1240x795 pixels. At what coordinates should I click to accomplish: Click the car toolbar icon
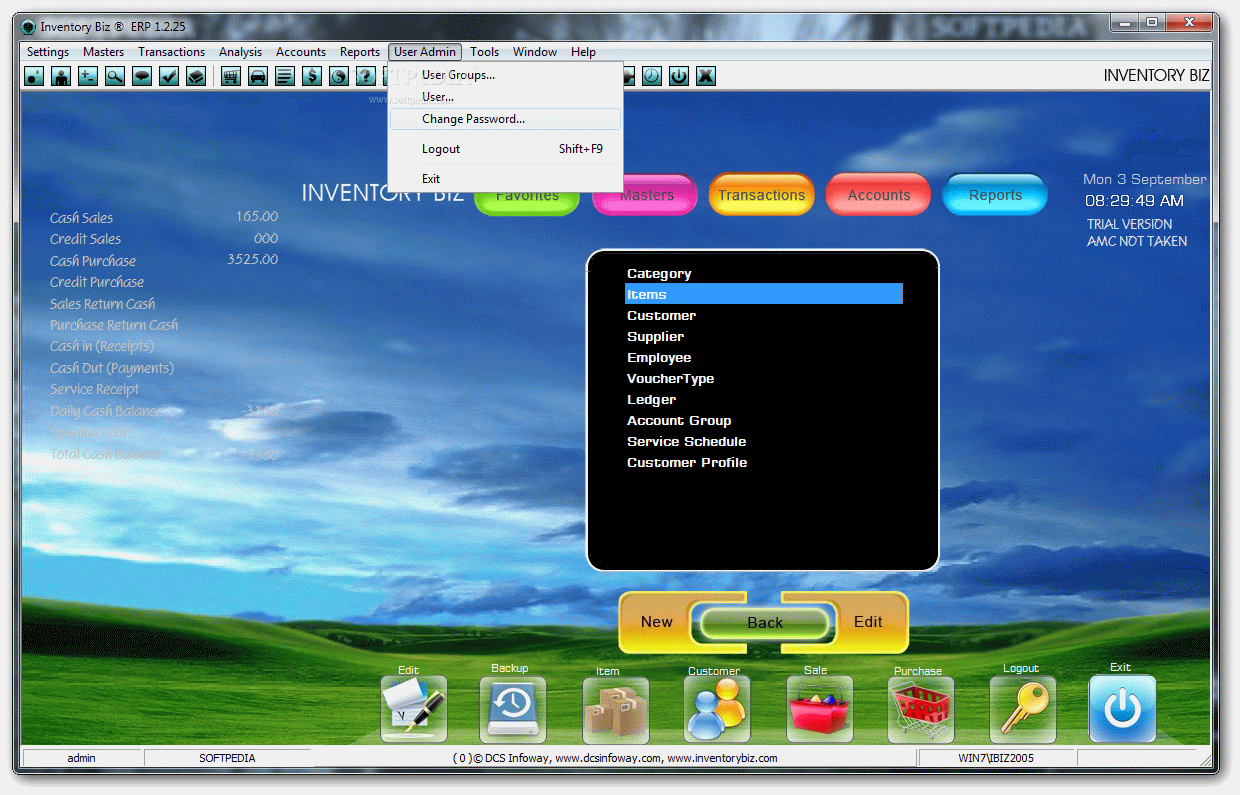pos(258,75)
